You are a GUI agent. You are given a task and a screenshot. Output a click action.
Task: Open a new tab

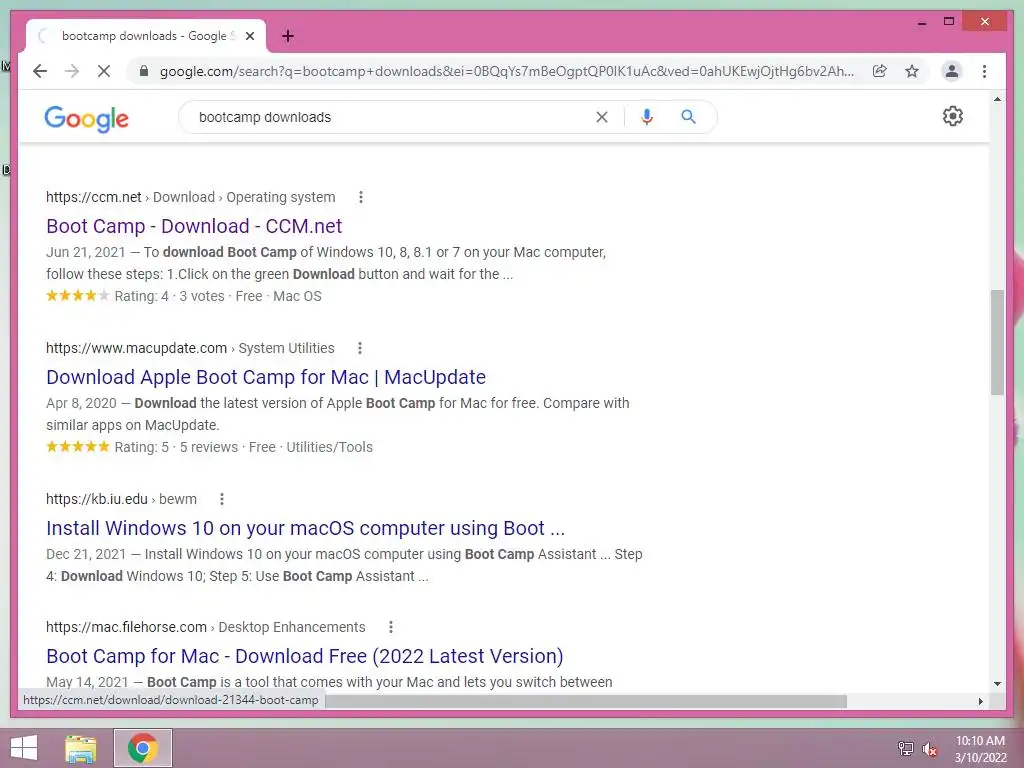[x=288, y=36]
